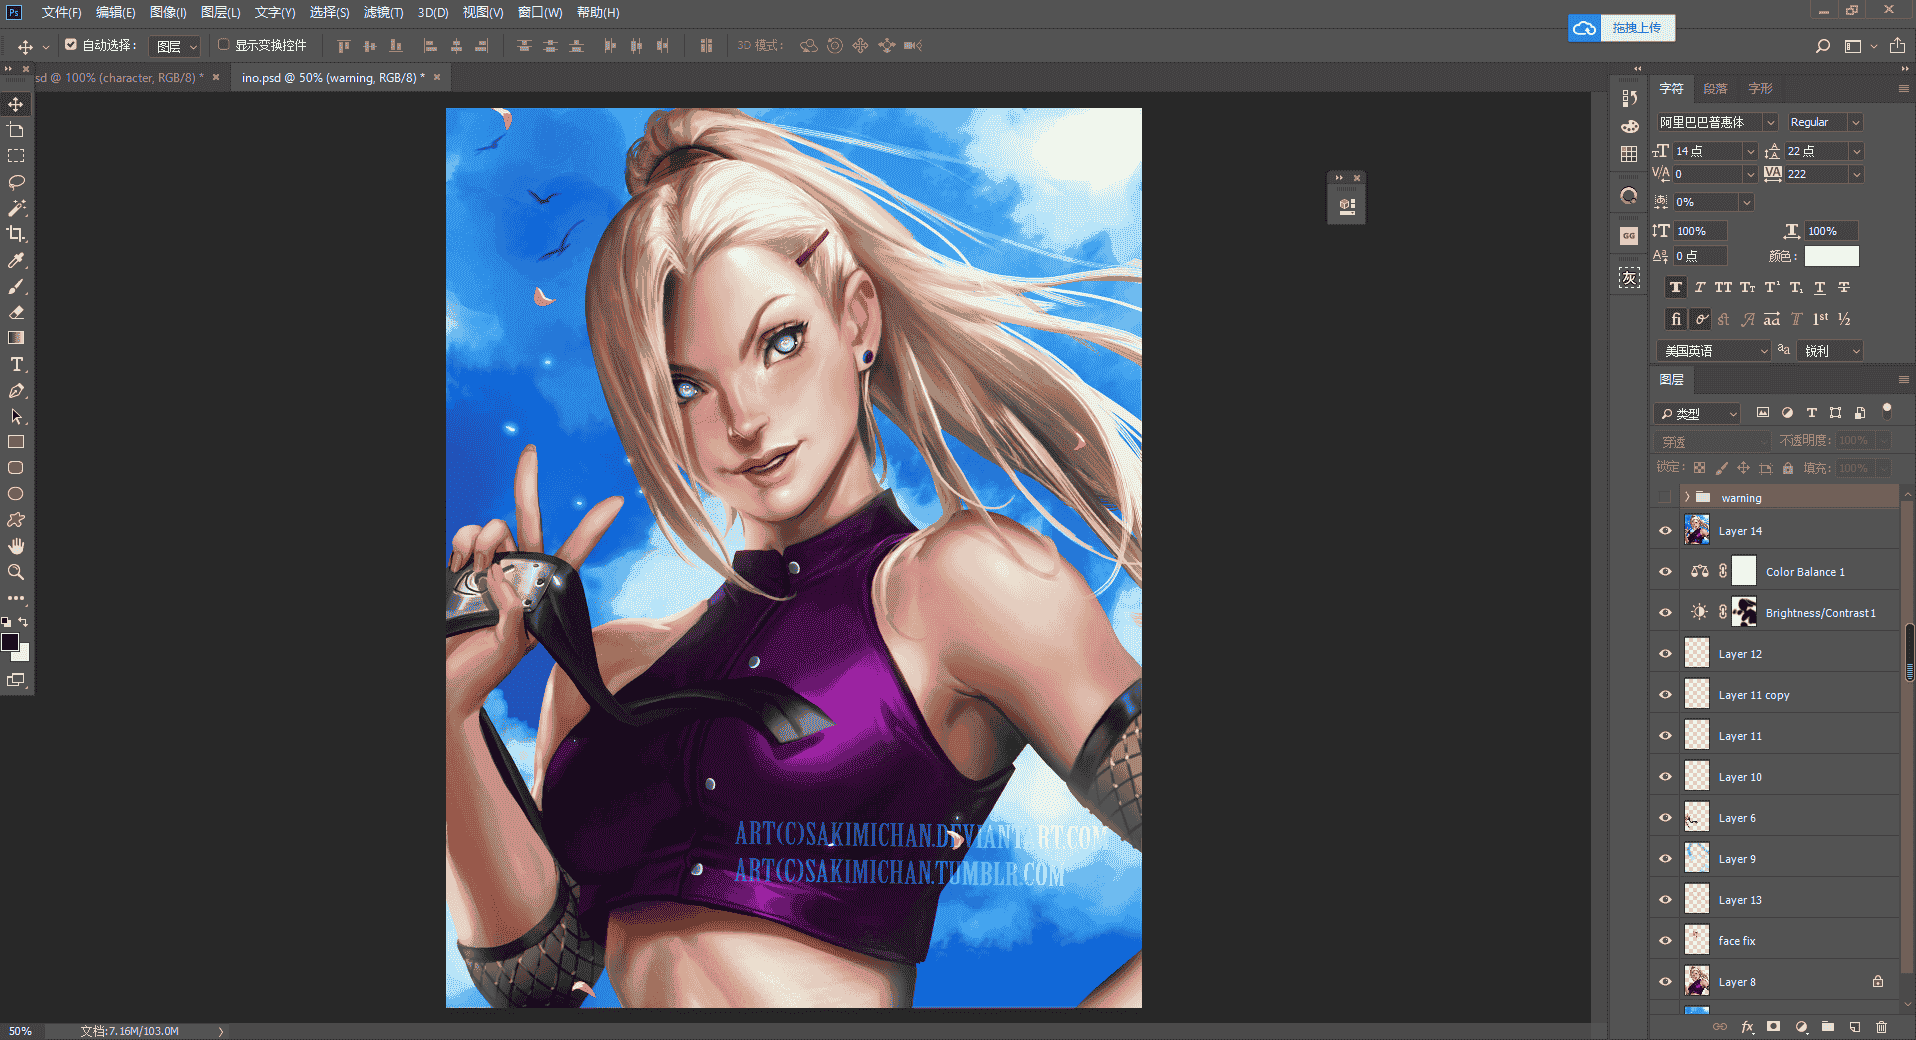Open the 滤镜(T) Filter menu
Viewport: 1916px width, 1040px height.
point(383,12)
